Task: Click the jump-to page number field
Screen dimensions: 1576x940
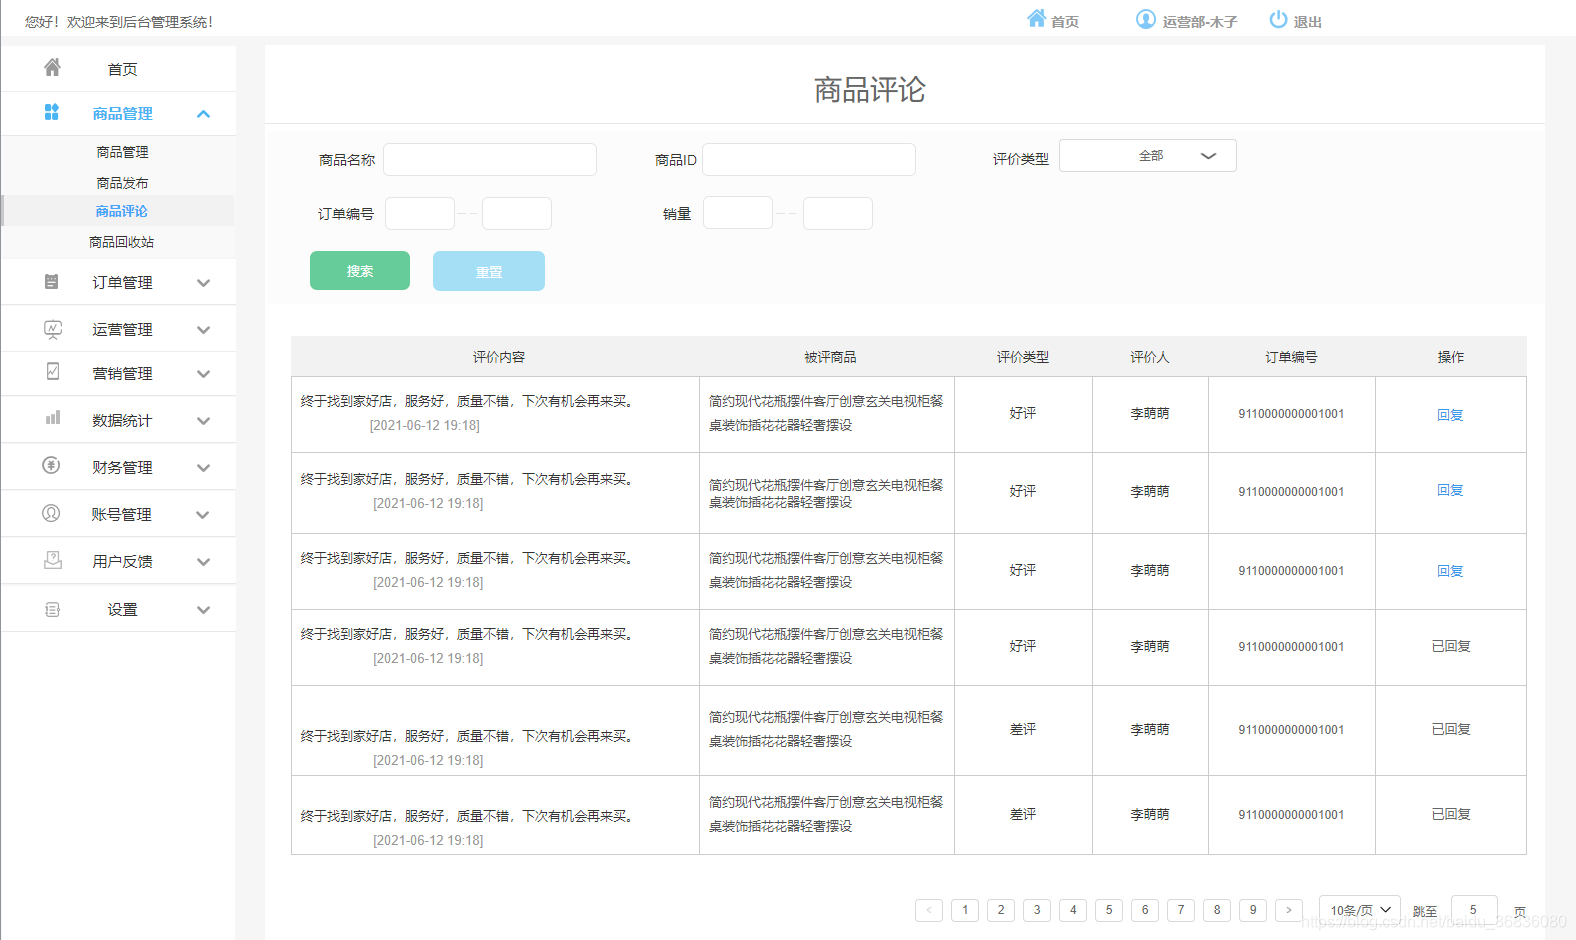Action: 1474,910
